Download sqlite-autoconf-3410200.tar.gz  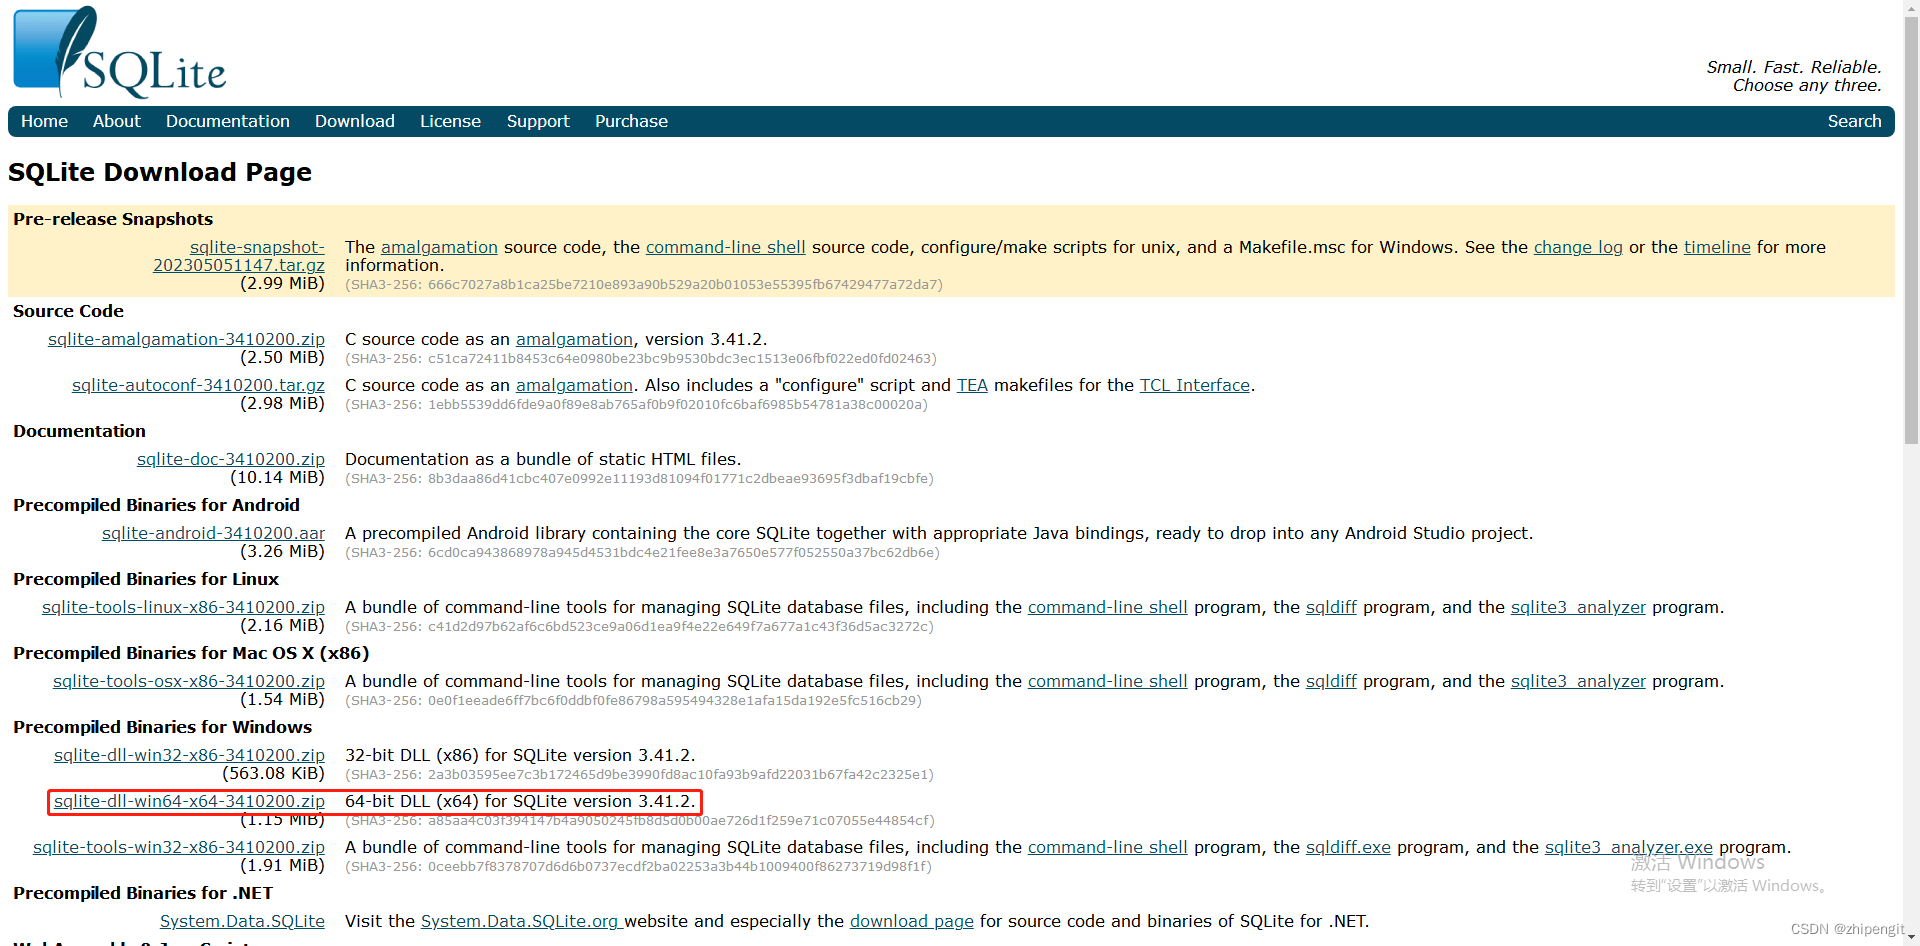coord(198,385)
